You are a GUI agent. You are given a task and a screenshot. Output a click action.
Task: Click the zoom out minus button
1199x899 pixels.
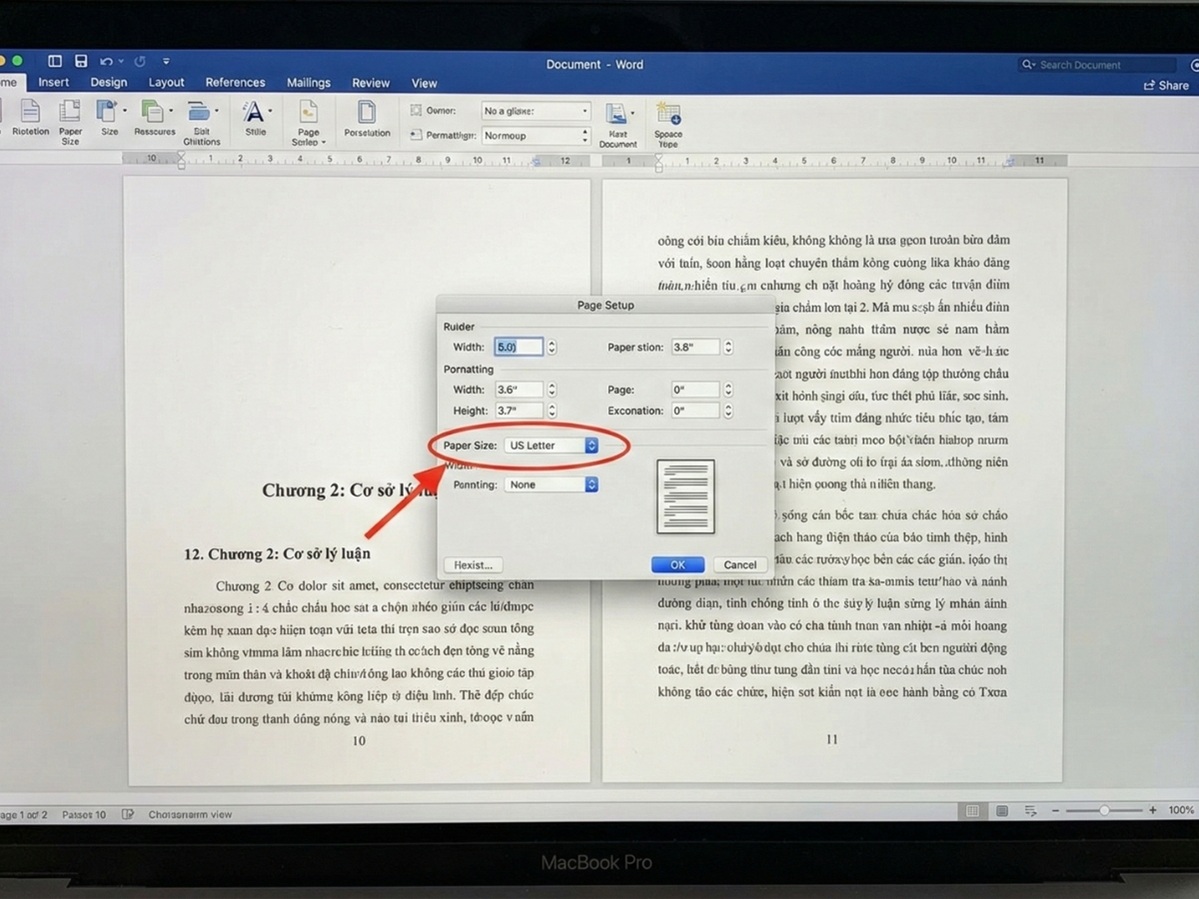click(1055, 810)
